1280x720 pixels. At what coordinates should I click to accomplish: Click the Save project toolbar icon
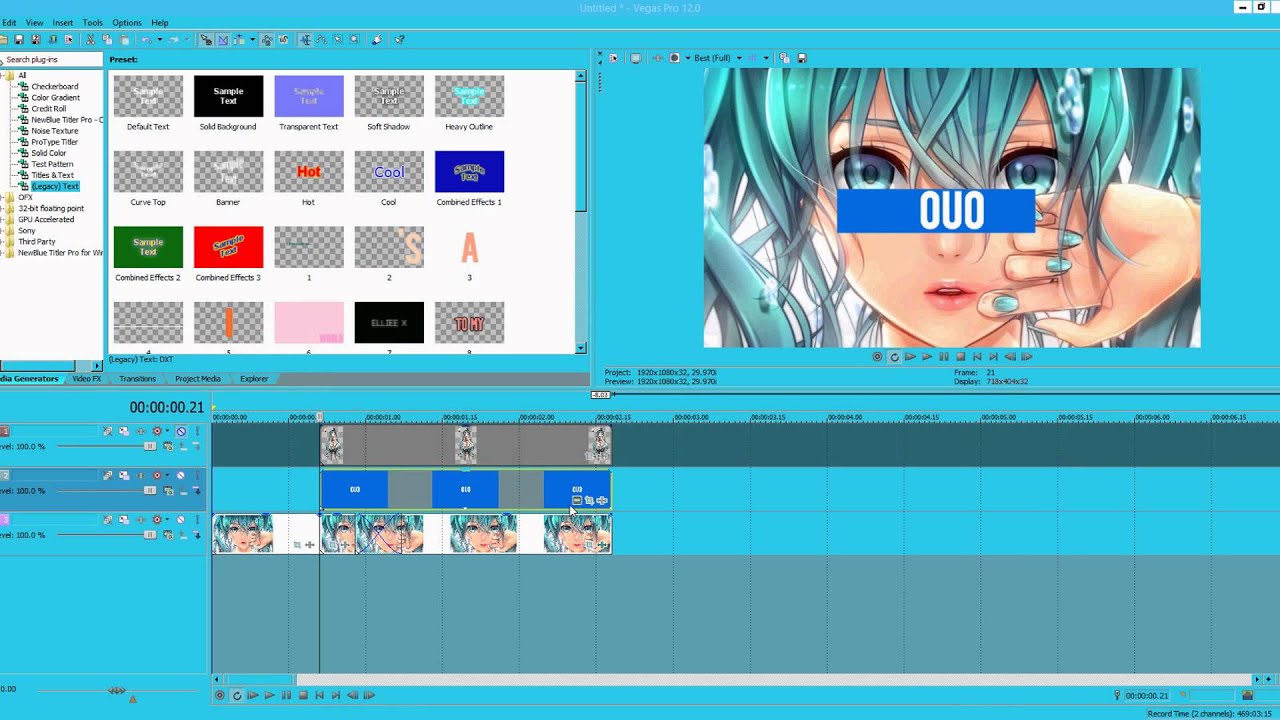(x=19, y=40)
